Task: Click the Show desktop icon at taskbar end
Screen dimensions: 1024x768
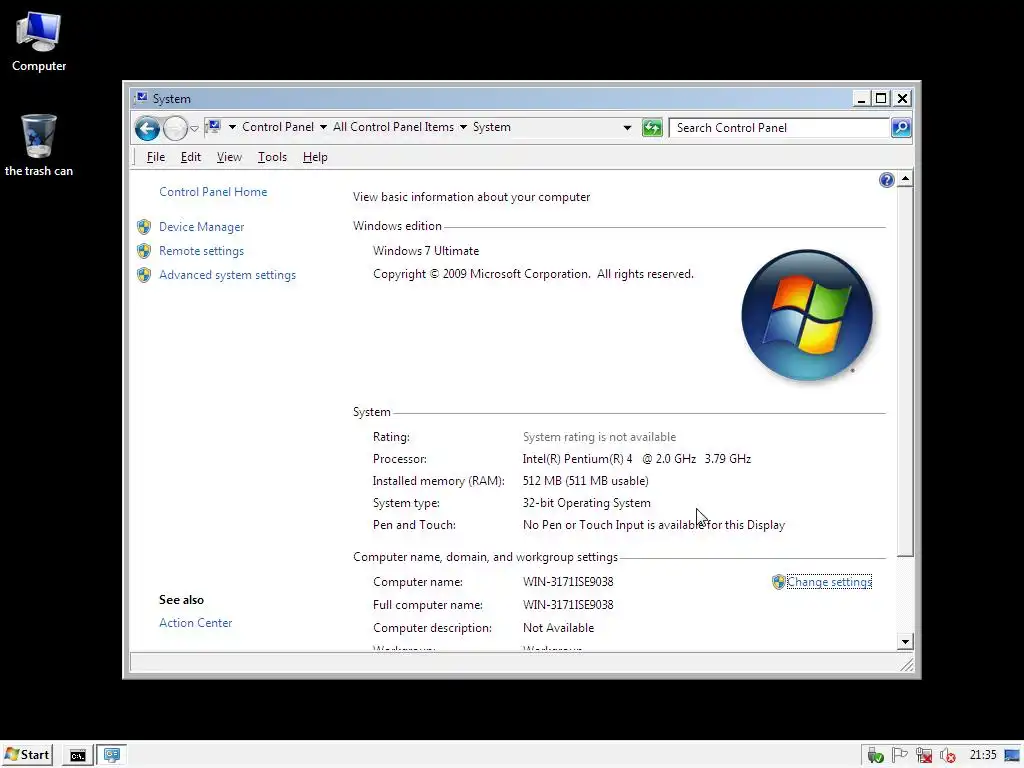Action: click(x=1013, y=756)
